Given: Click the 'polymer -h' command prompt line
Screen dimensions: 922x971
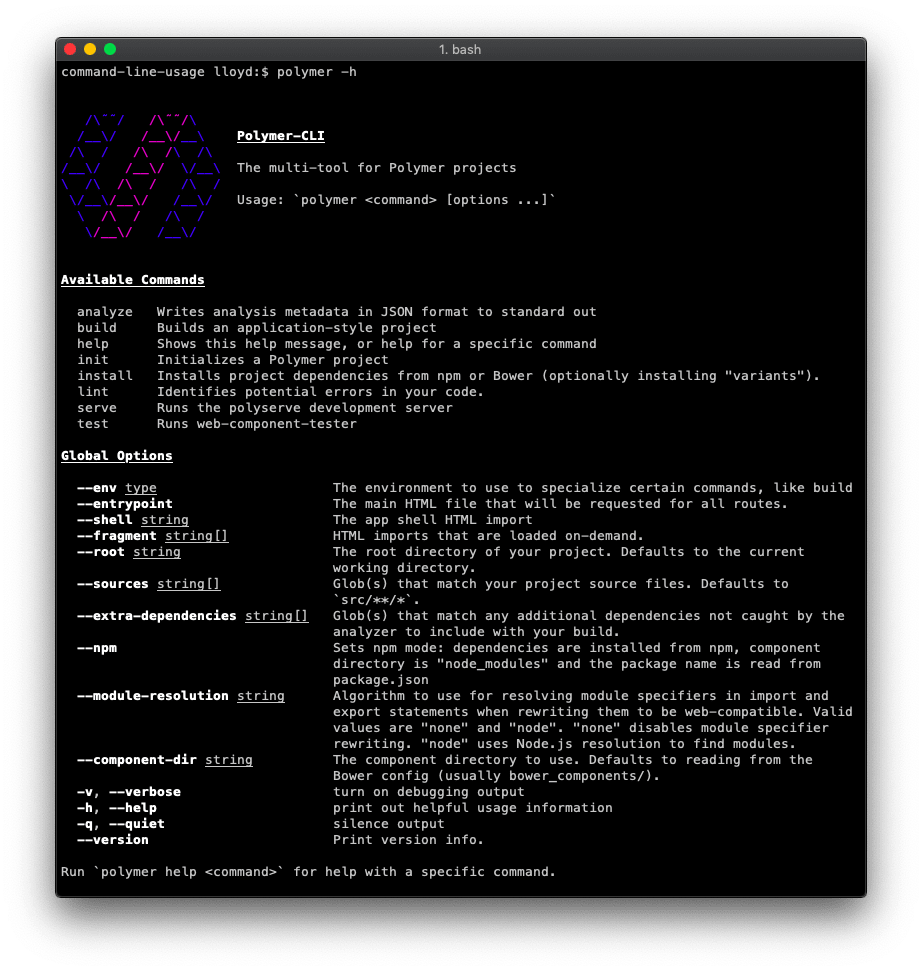Looking at the screenshot, I should (x=209, y=72).
